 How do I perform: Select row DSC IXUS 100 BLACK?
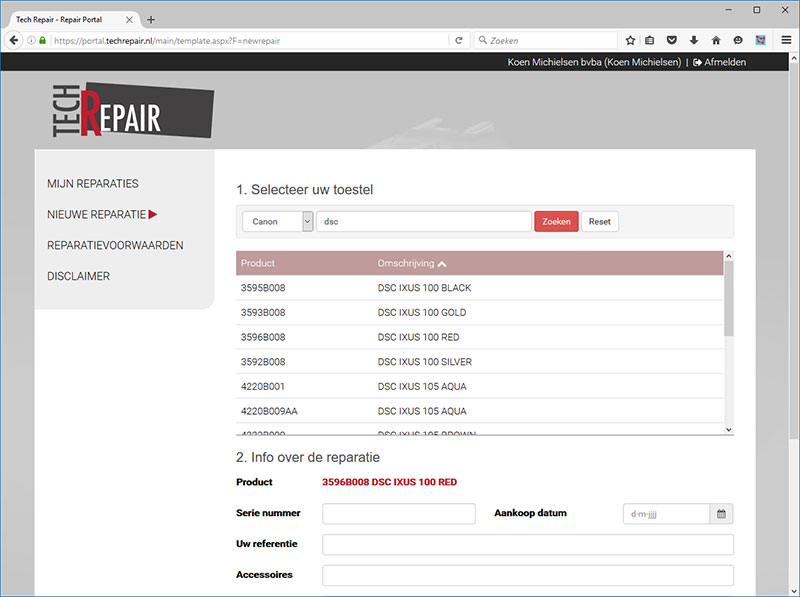point(480,288)
